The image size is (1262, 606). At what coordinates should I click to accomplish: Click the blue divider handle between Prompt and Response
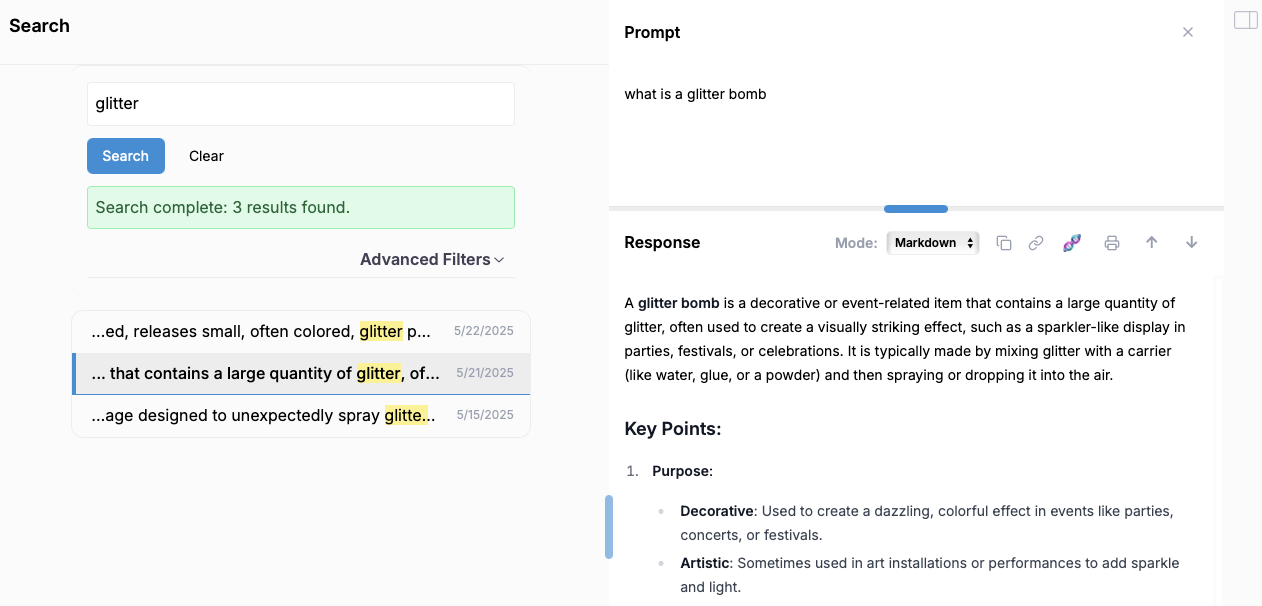[915, 209]
